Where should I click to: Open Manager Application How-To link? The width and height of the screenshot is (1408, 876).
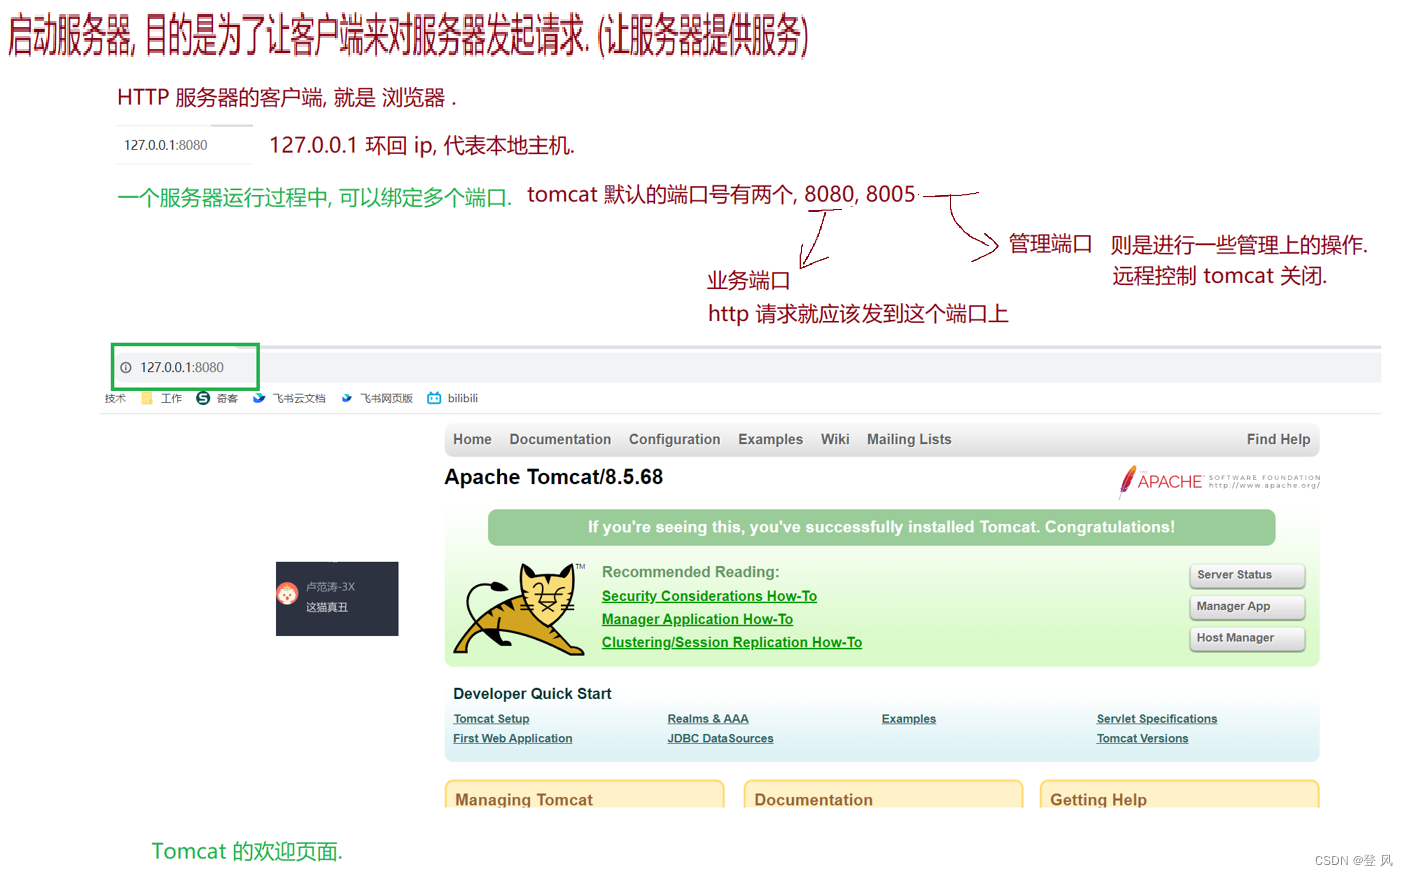coord(697,619)
